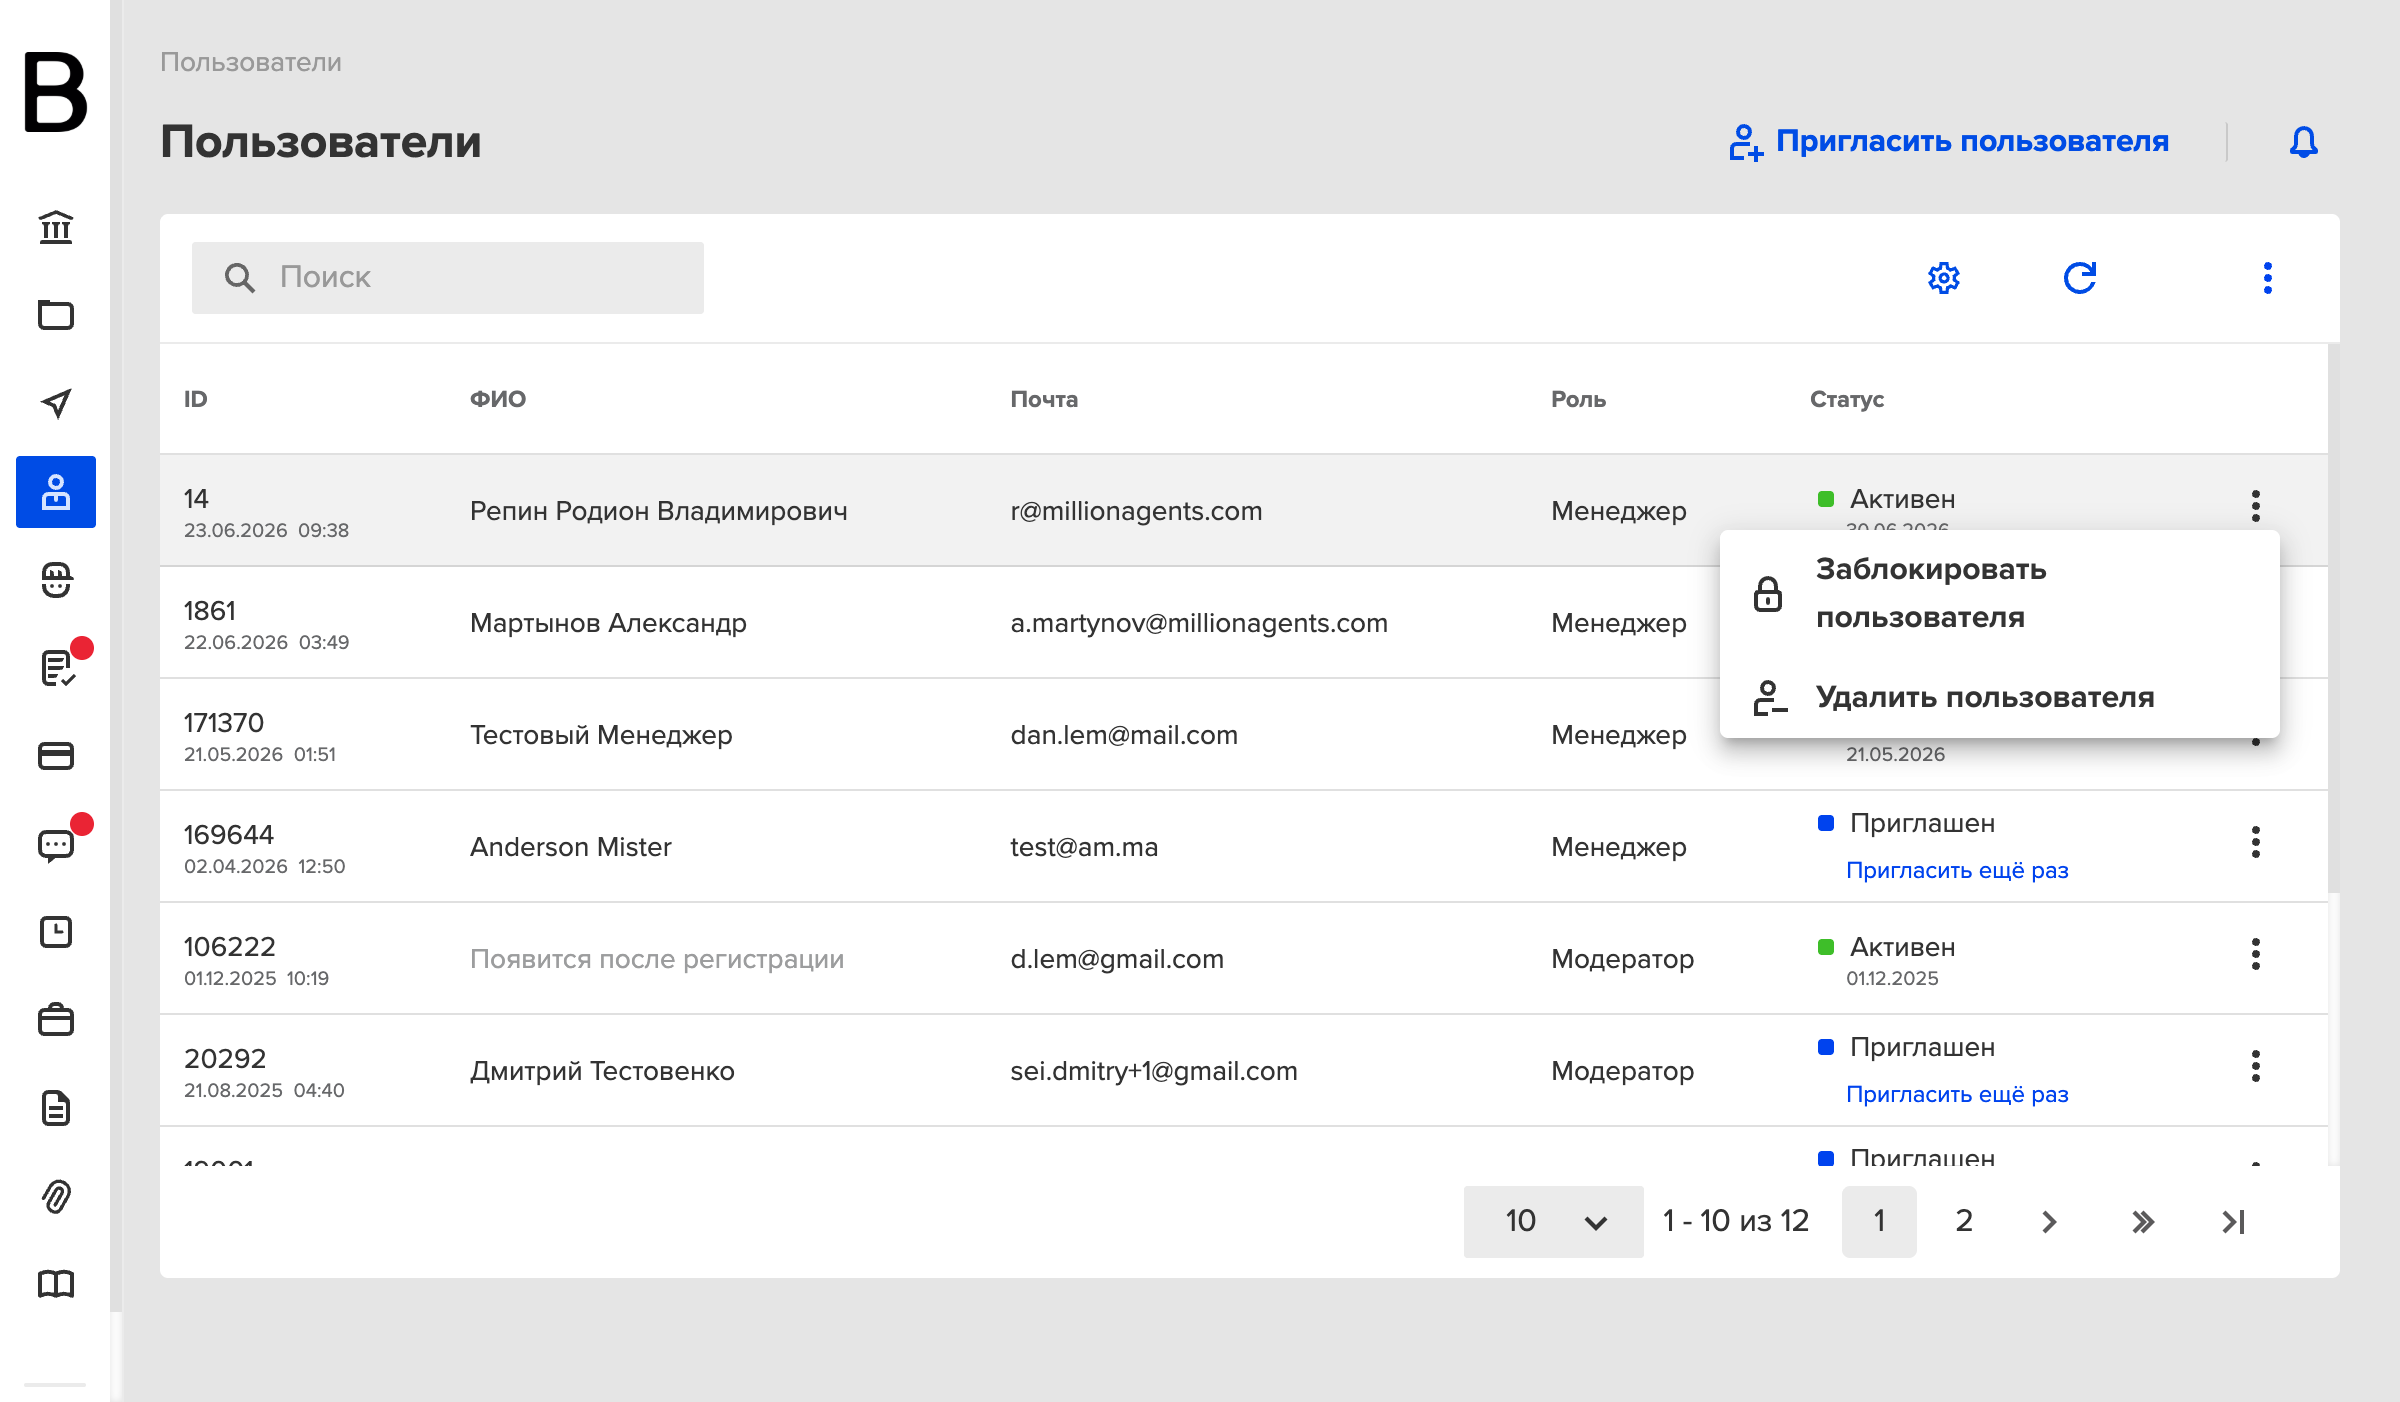Click the ФИО column header
The image size is (2400, 1402).
pos(498,399)
